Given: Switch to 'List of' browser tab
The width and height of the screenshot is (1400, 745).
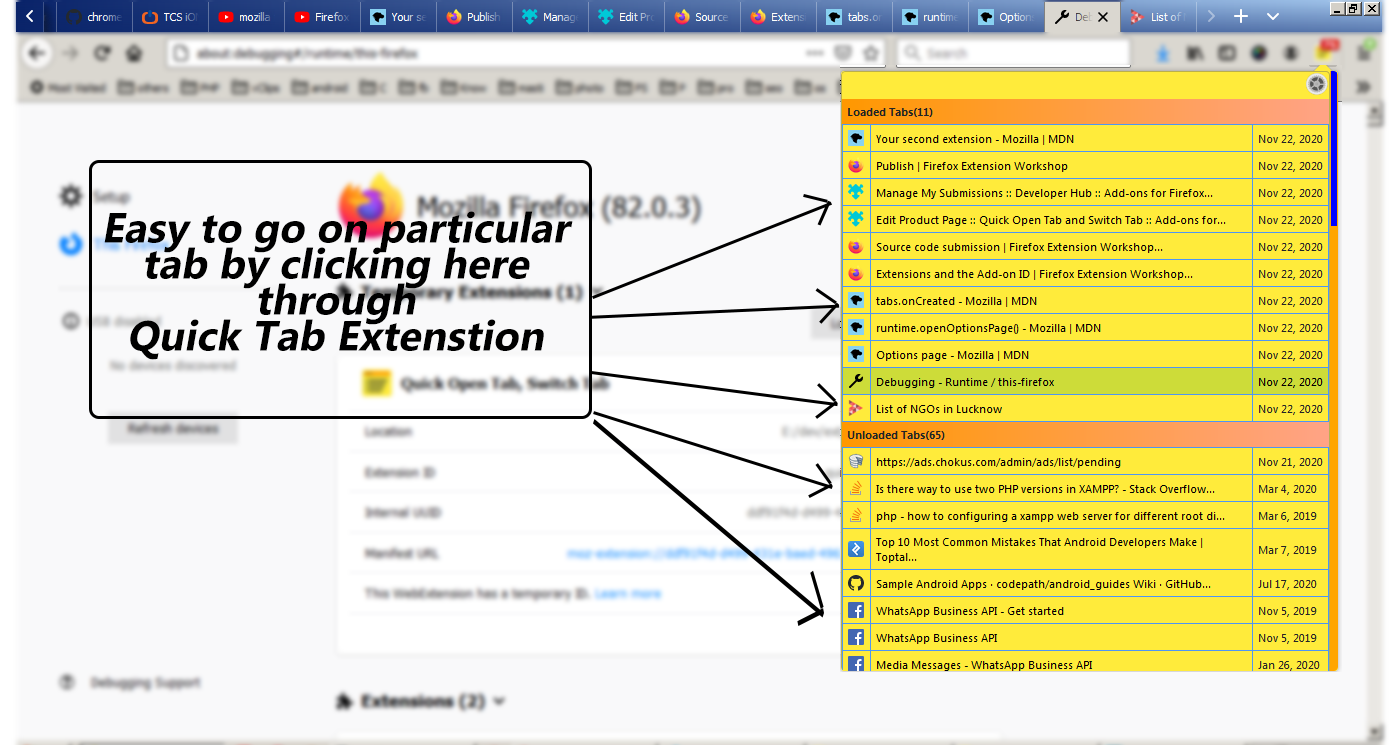Looking at the screenshot, I should 1158,17.
